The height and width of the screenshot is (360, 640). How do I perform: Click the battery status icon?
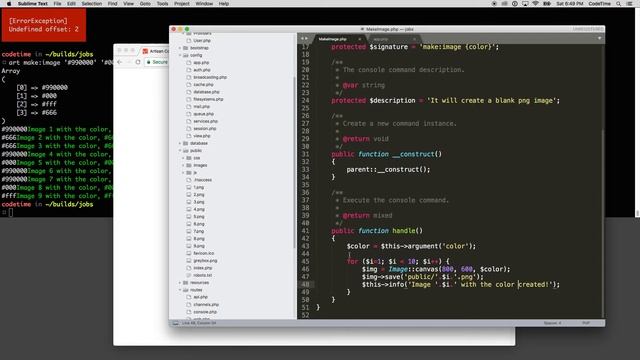click(x=547, y=4)
